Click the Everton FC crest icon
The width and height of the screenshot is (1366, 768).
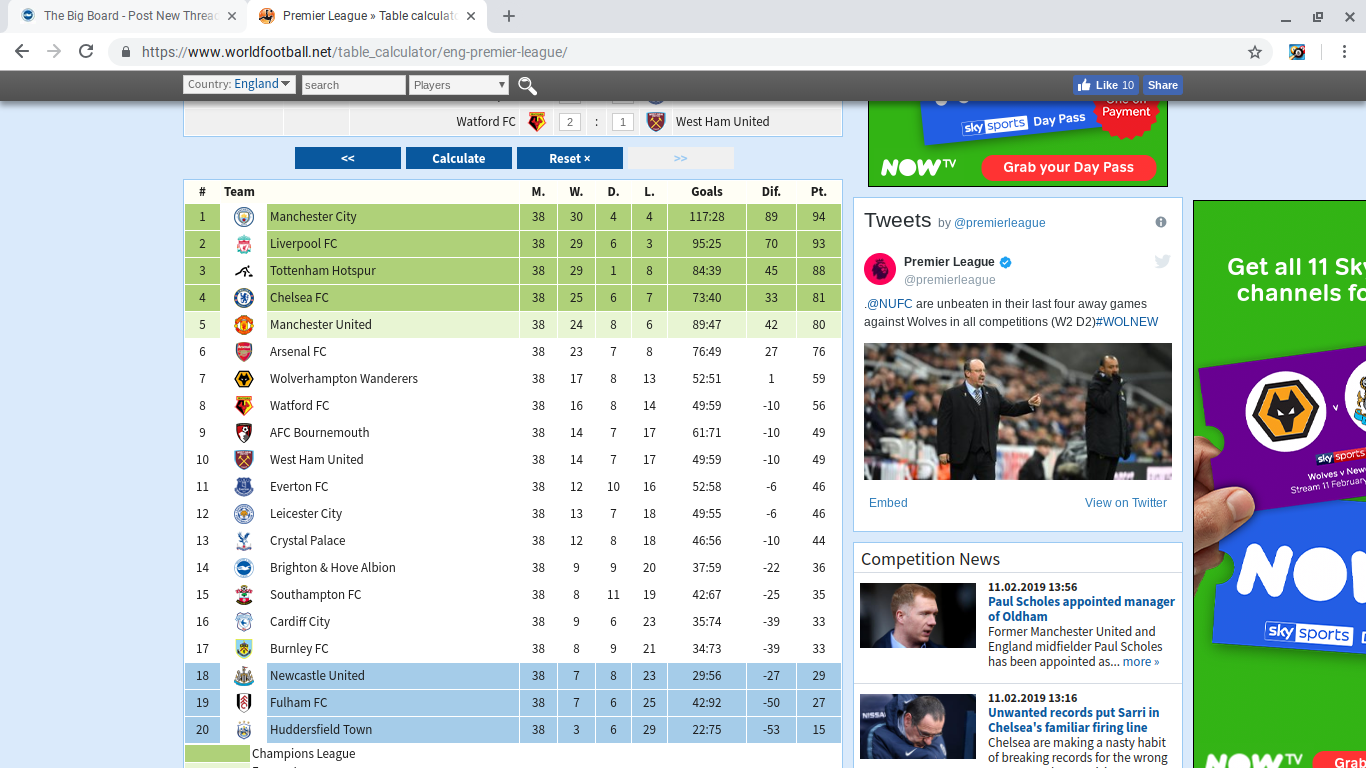[244, 487]
